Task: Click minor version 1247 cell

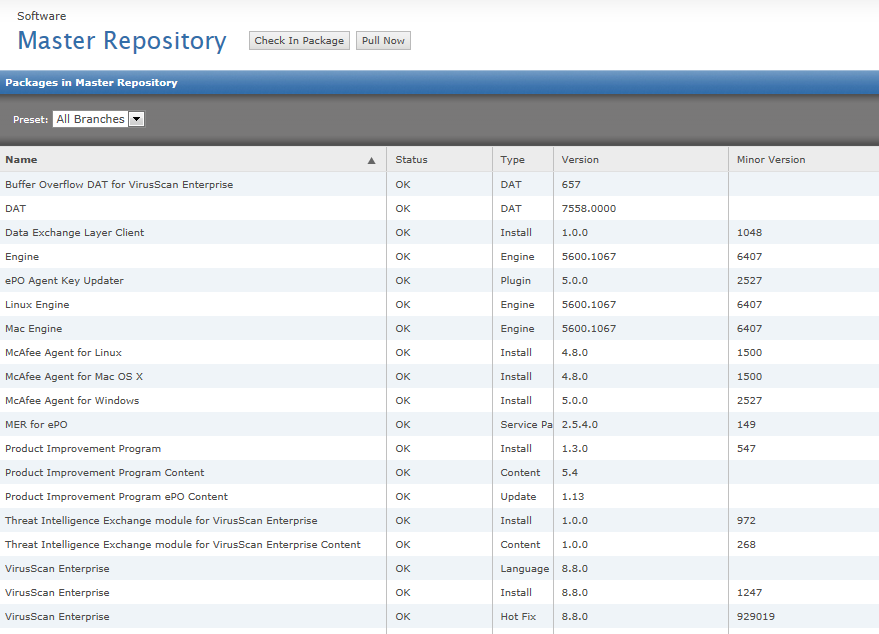Action: pos(750,593)
